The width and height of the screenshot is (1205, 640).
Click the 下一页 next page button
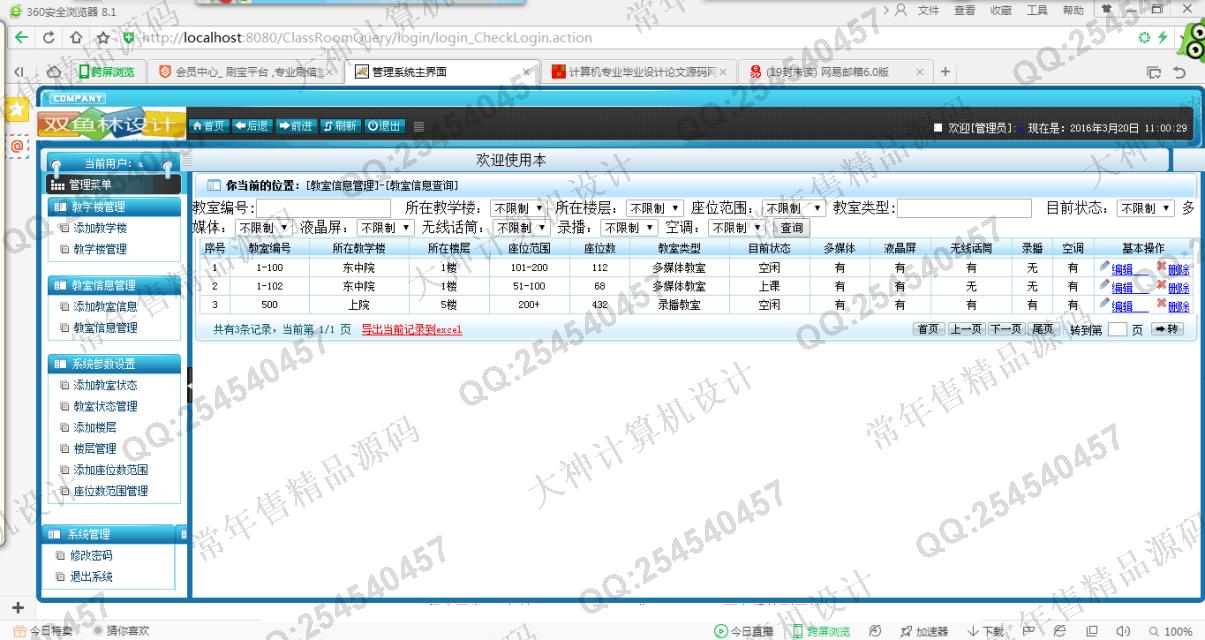1006,329
